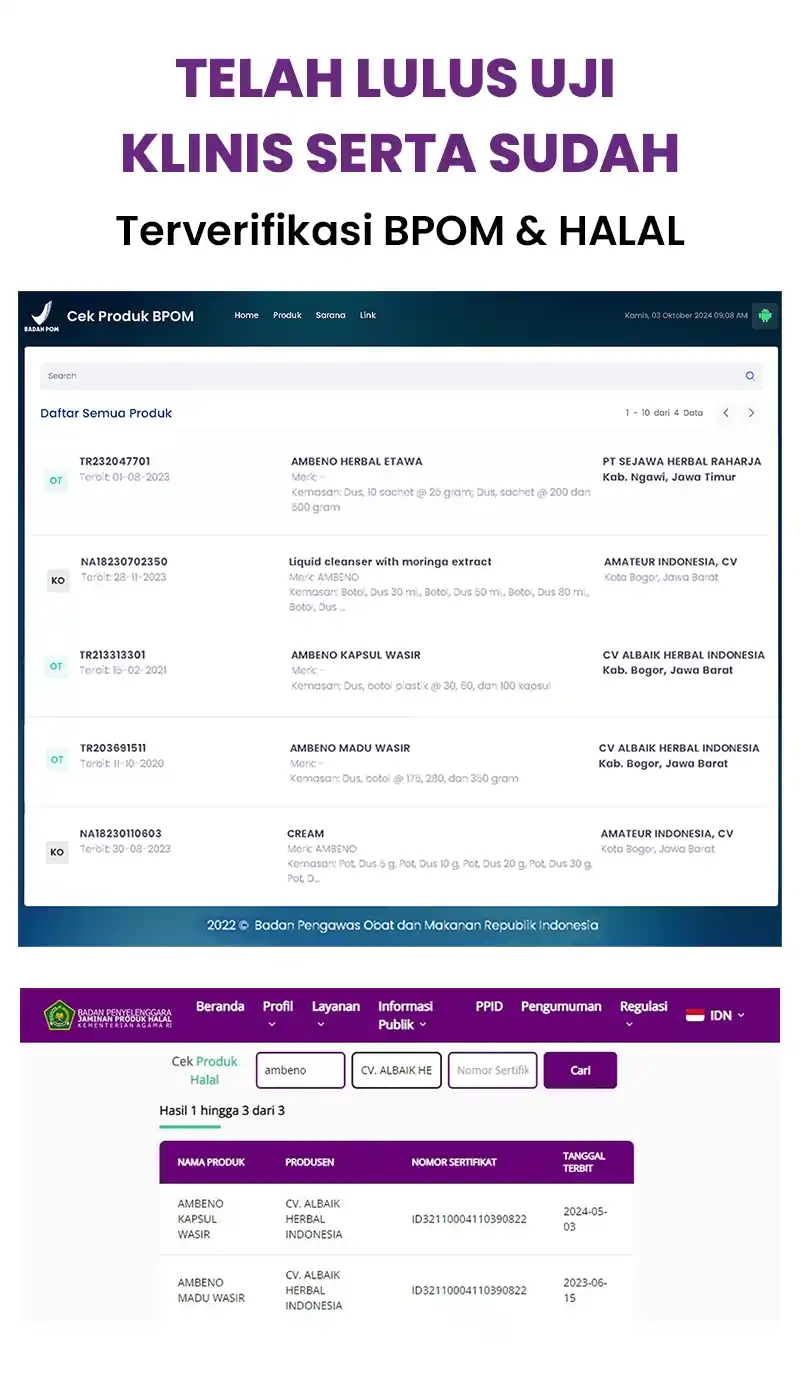Click the Cari search button
Viewport: 800px width, 1373px height.
point(580,1070)
